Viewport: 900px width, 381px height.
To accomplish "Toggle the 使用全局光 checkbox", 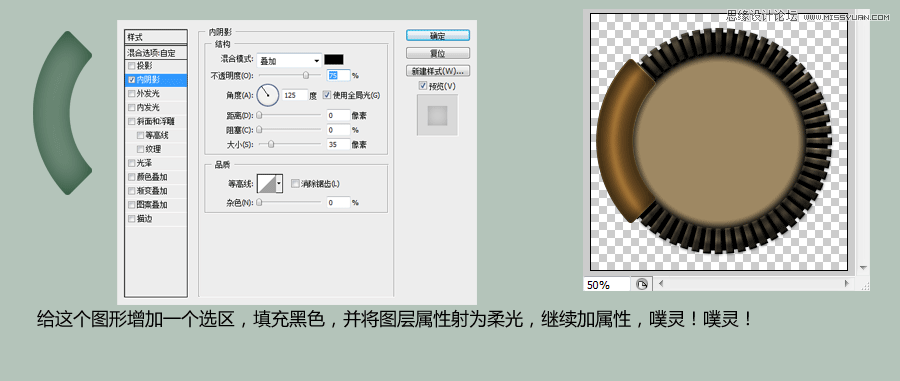I will click(x=328, y=95).
